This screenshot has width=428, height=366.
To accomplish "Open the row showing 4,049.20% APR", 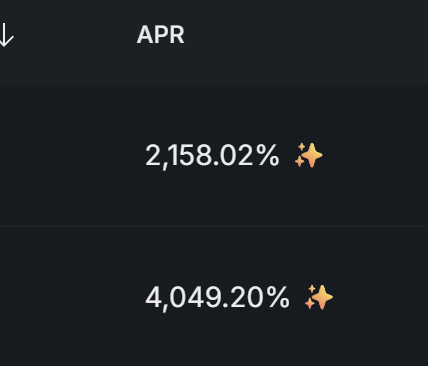I will (x=214, y=296).
